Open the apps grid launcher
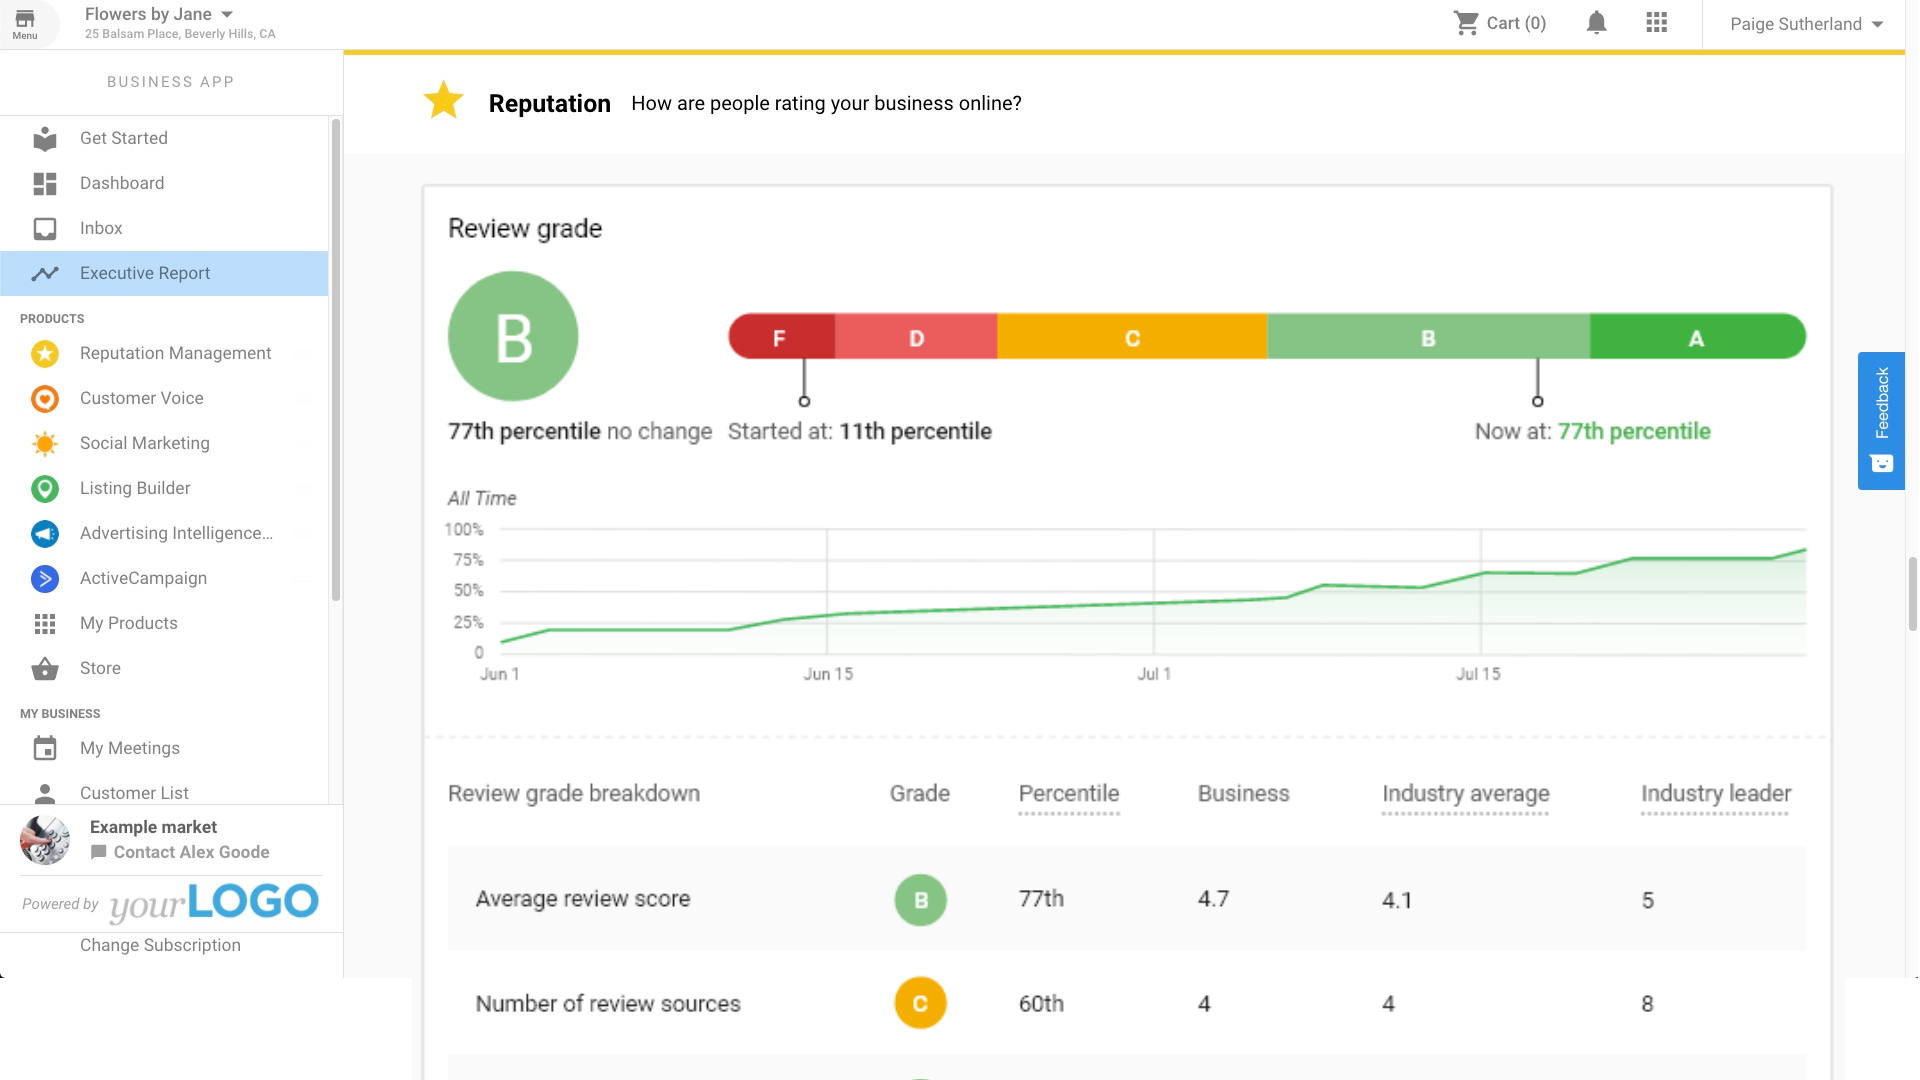 [1657, 23]
